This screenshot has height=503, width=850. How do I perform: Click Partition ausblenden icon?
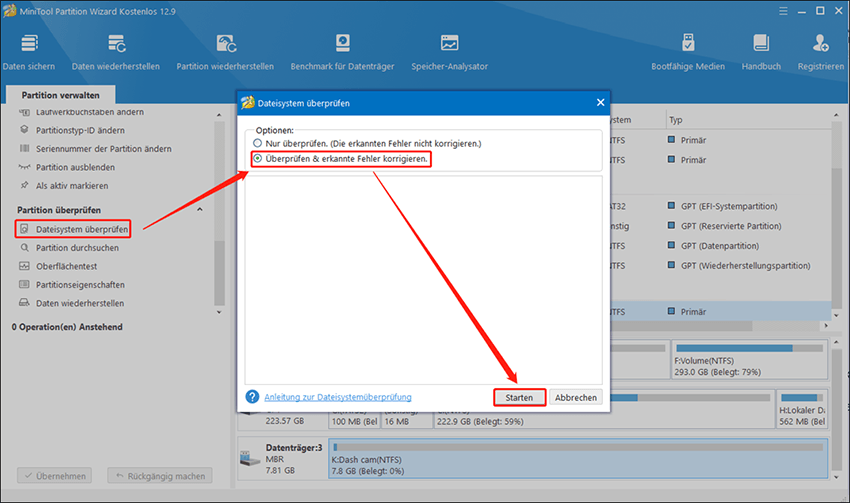click(x=24, y=167)
